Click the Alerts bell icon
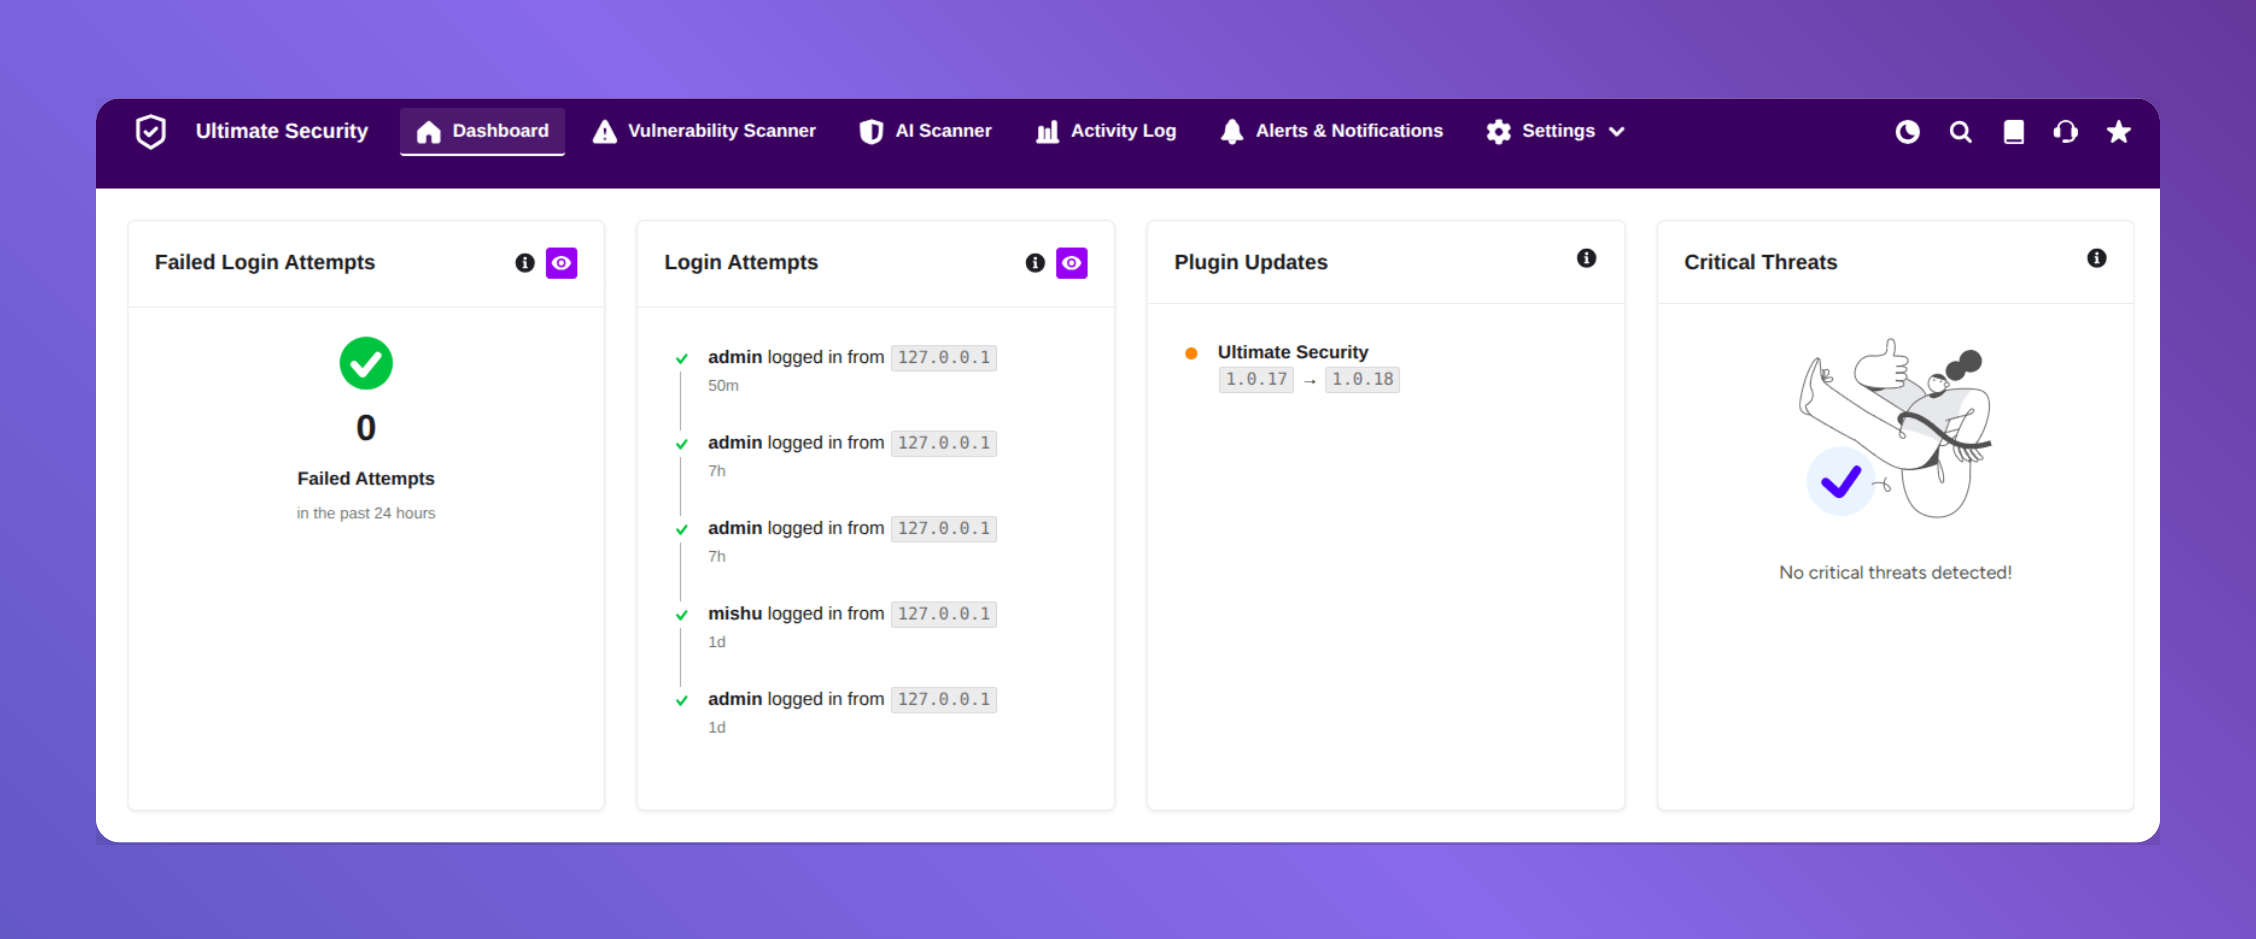This screenshot has height=939, width=2256. click(1232, 132)
